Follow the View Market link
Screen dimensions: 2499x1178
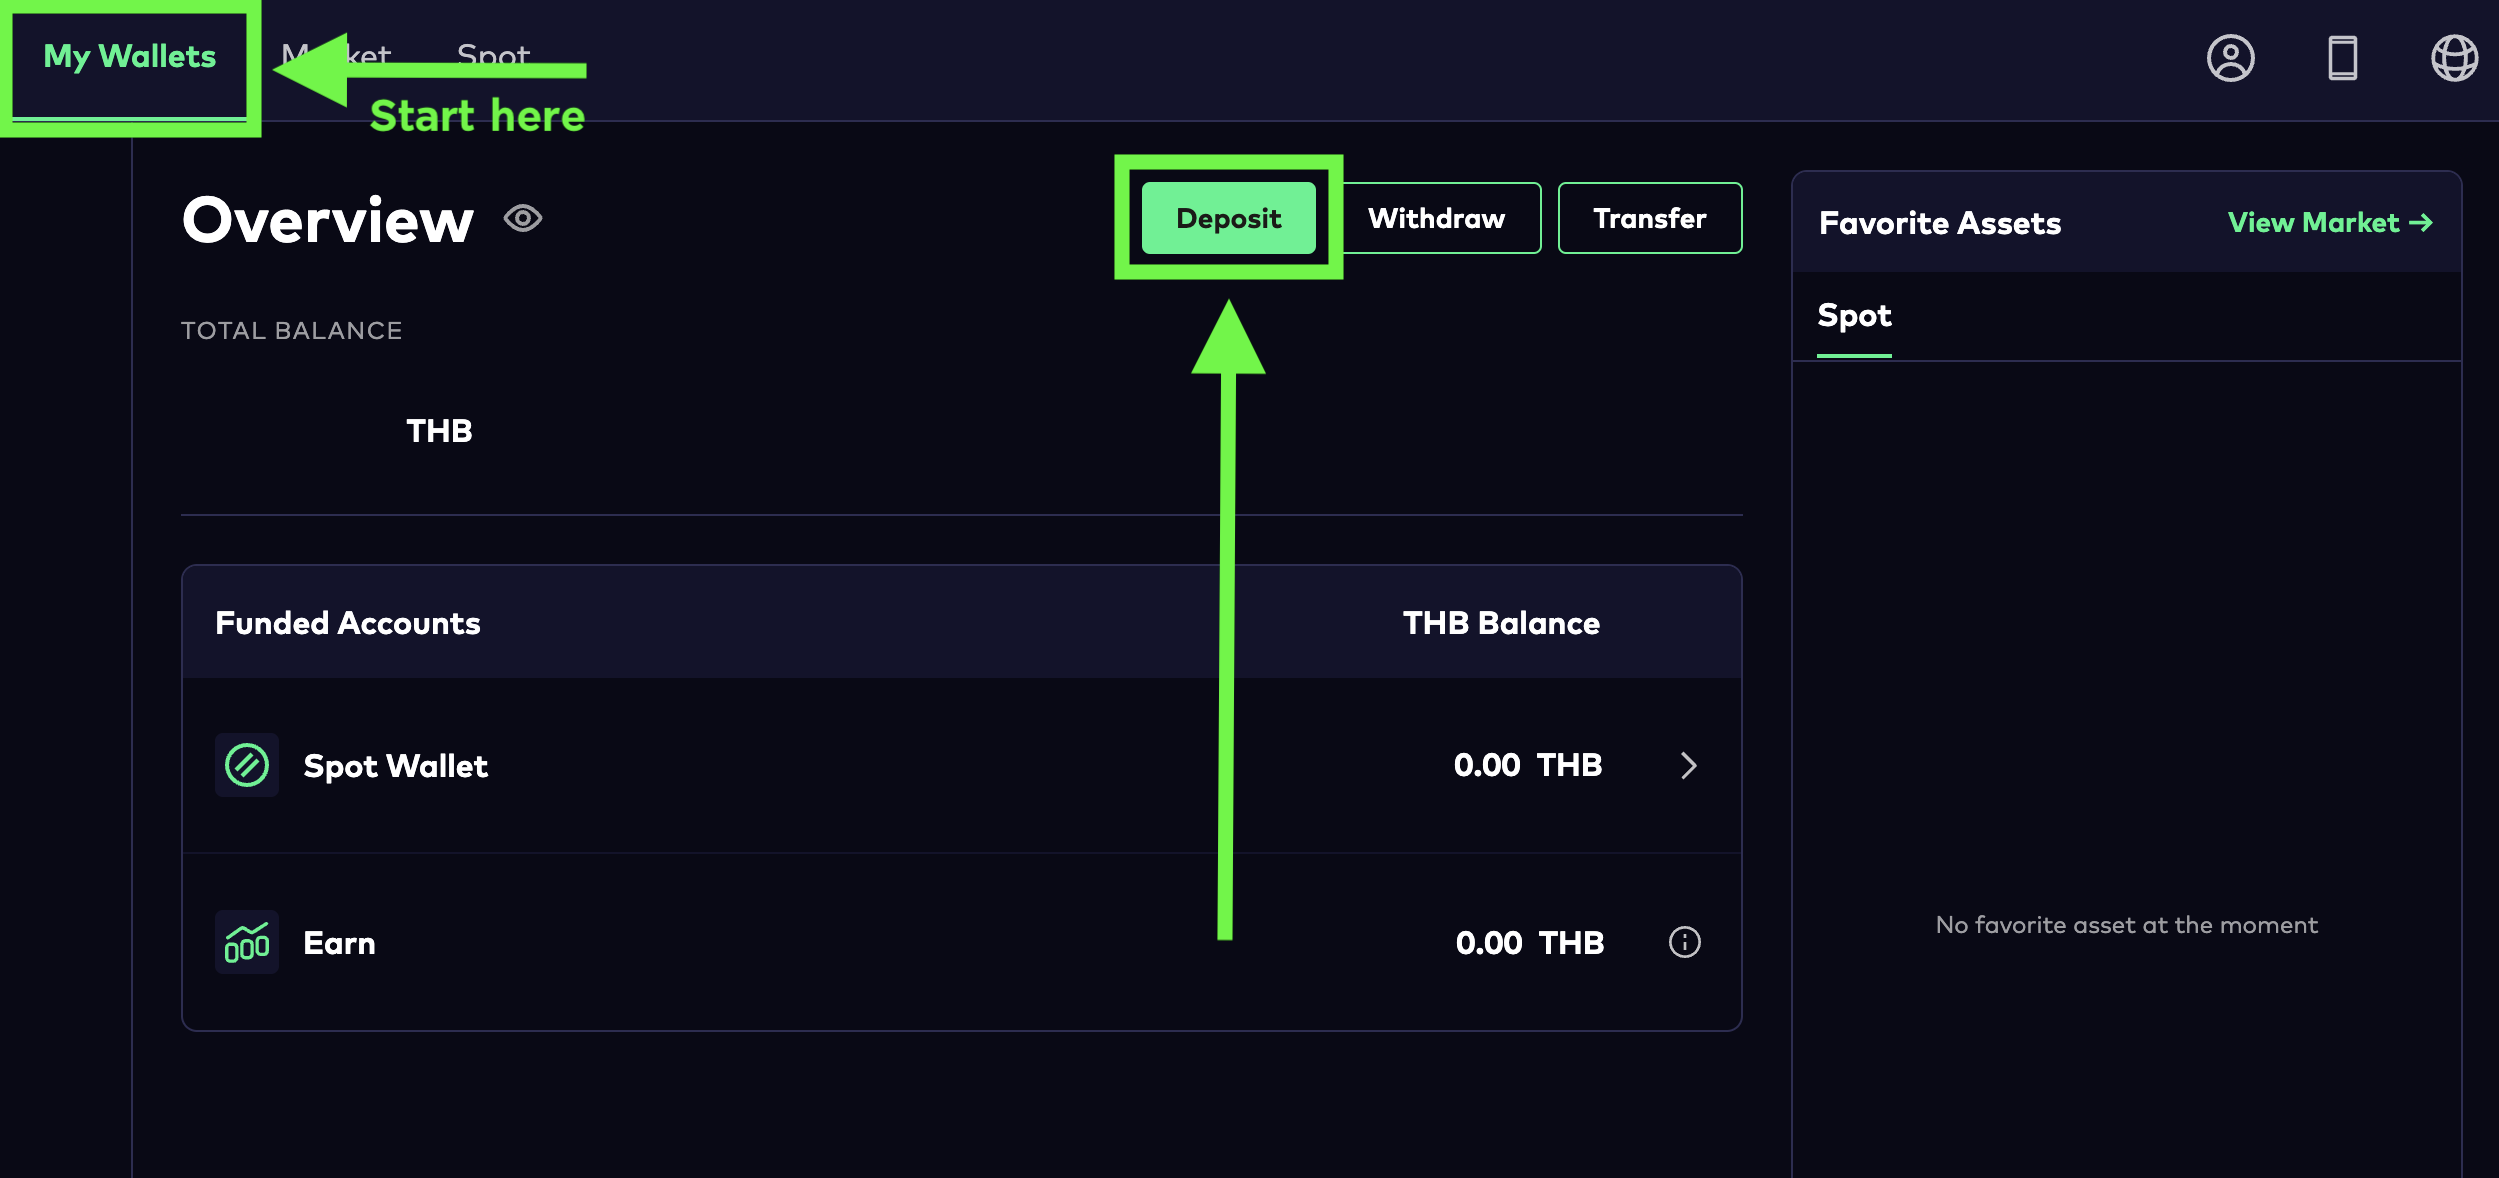(2312, 222)
